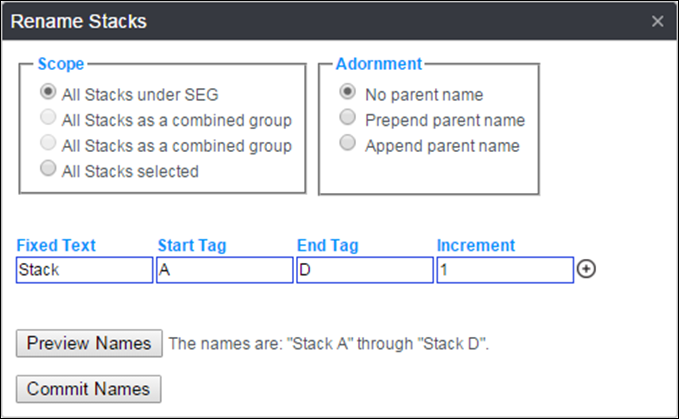
Task: Choose Prepend parent name option
Action: [347, 119]
